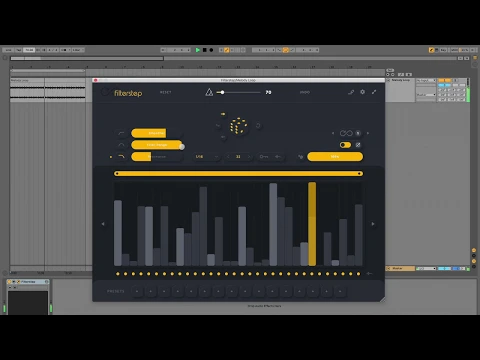
Task: Click the small button above the dice
Action: (x=223, y=114)
